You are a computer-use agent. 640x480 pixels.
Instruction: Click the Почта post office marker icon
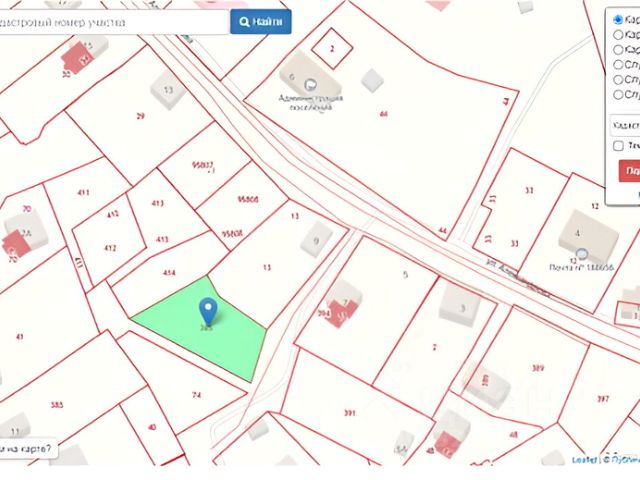(x=582, y=255)
